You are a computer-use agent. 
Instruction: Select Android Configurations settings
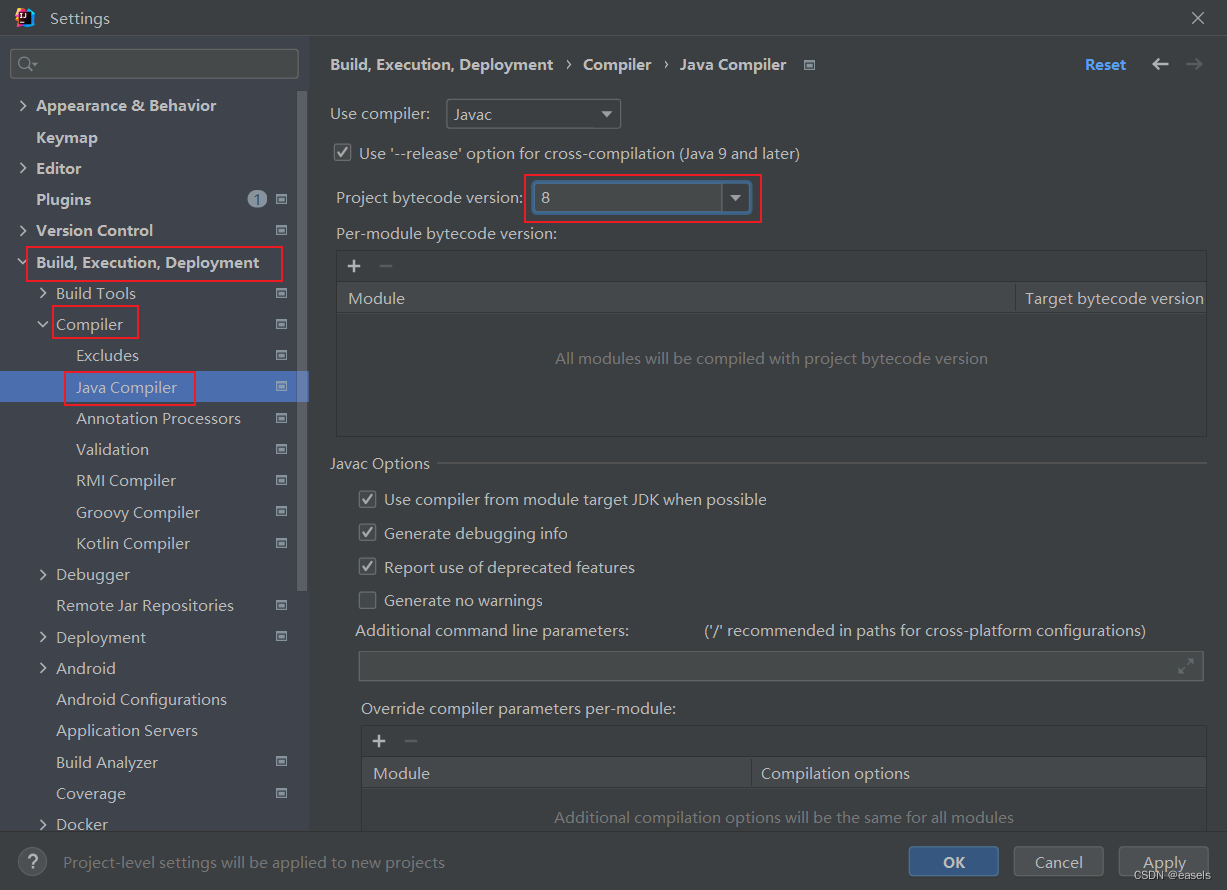tap(141, 699)
